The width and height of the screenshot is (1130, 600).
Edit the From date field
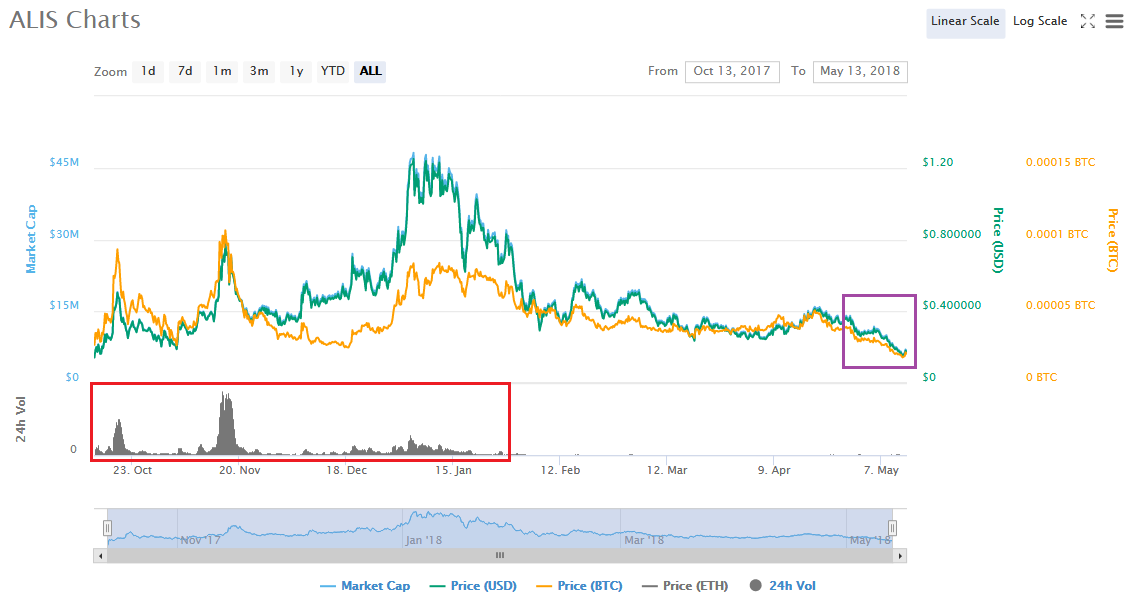coord(732,71)
